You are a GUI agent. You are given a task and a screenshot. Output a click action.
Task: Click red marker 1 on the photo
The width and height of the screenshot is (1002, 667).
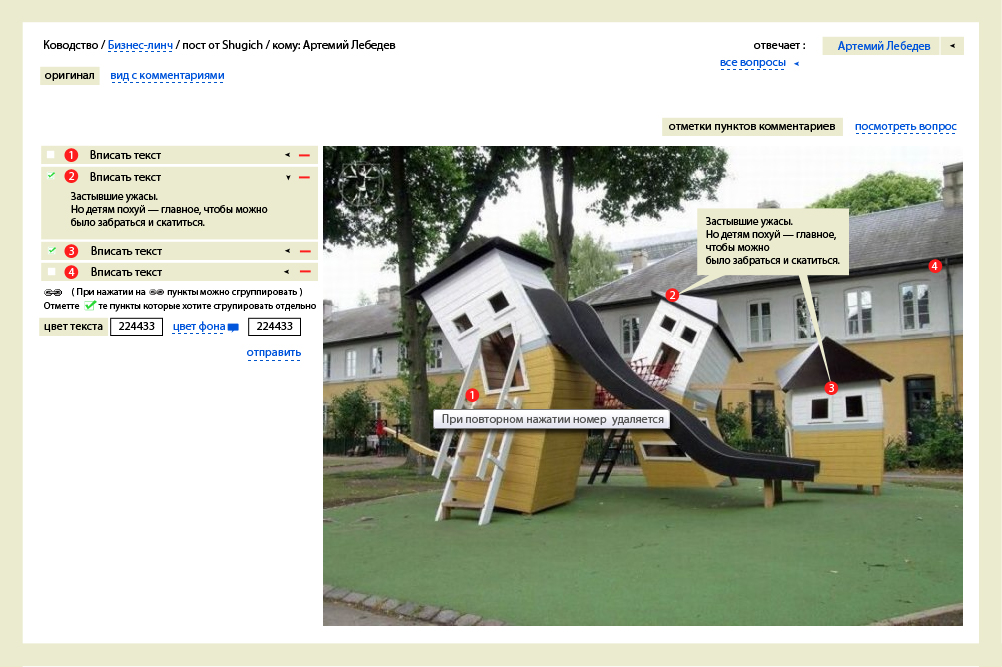tap(473, 396)
